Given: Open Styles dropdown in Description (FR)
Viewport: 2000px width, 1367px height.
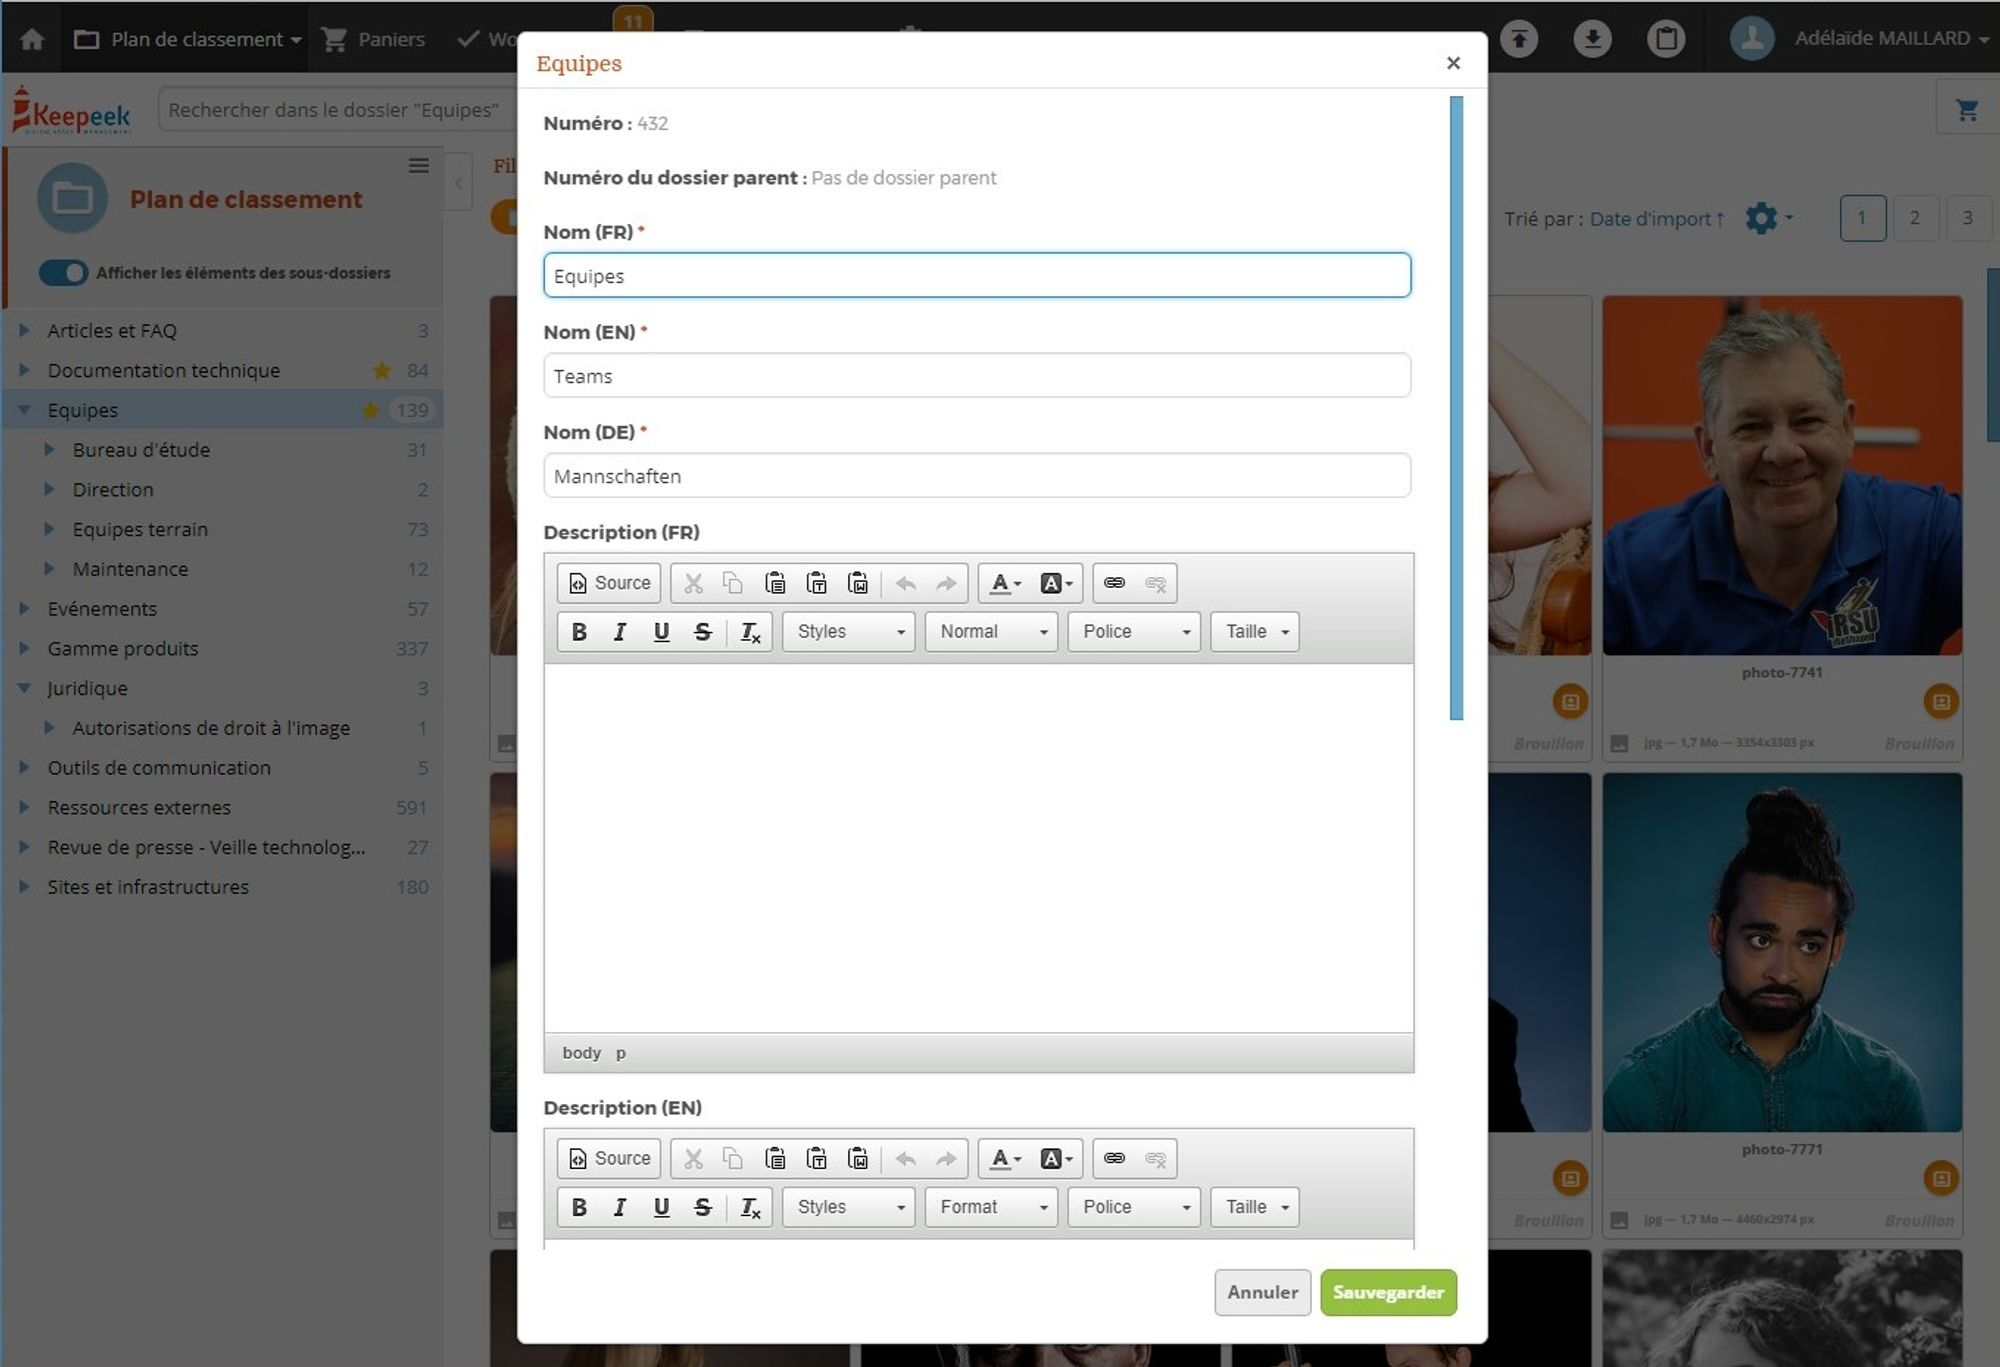Looking at the screenshot, I should (849, 632).
